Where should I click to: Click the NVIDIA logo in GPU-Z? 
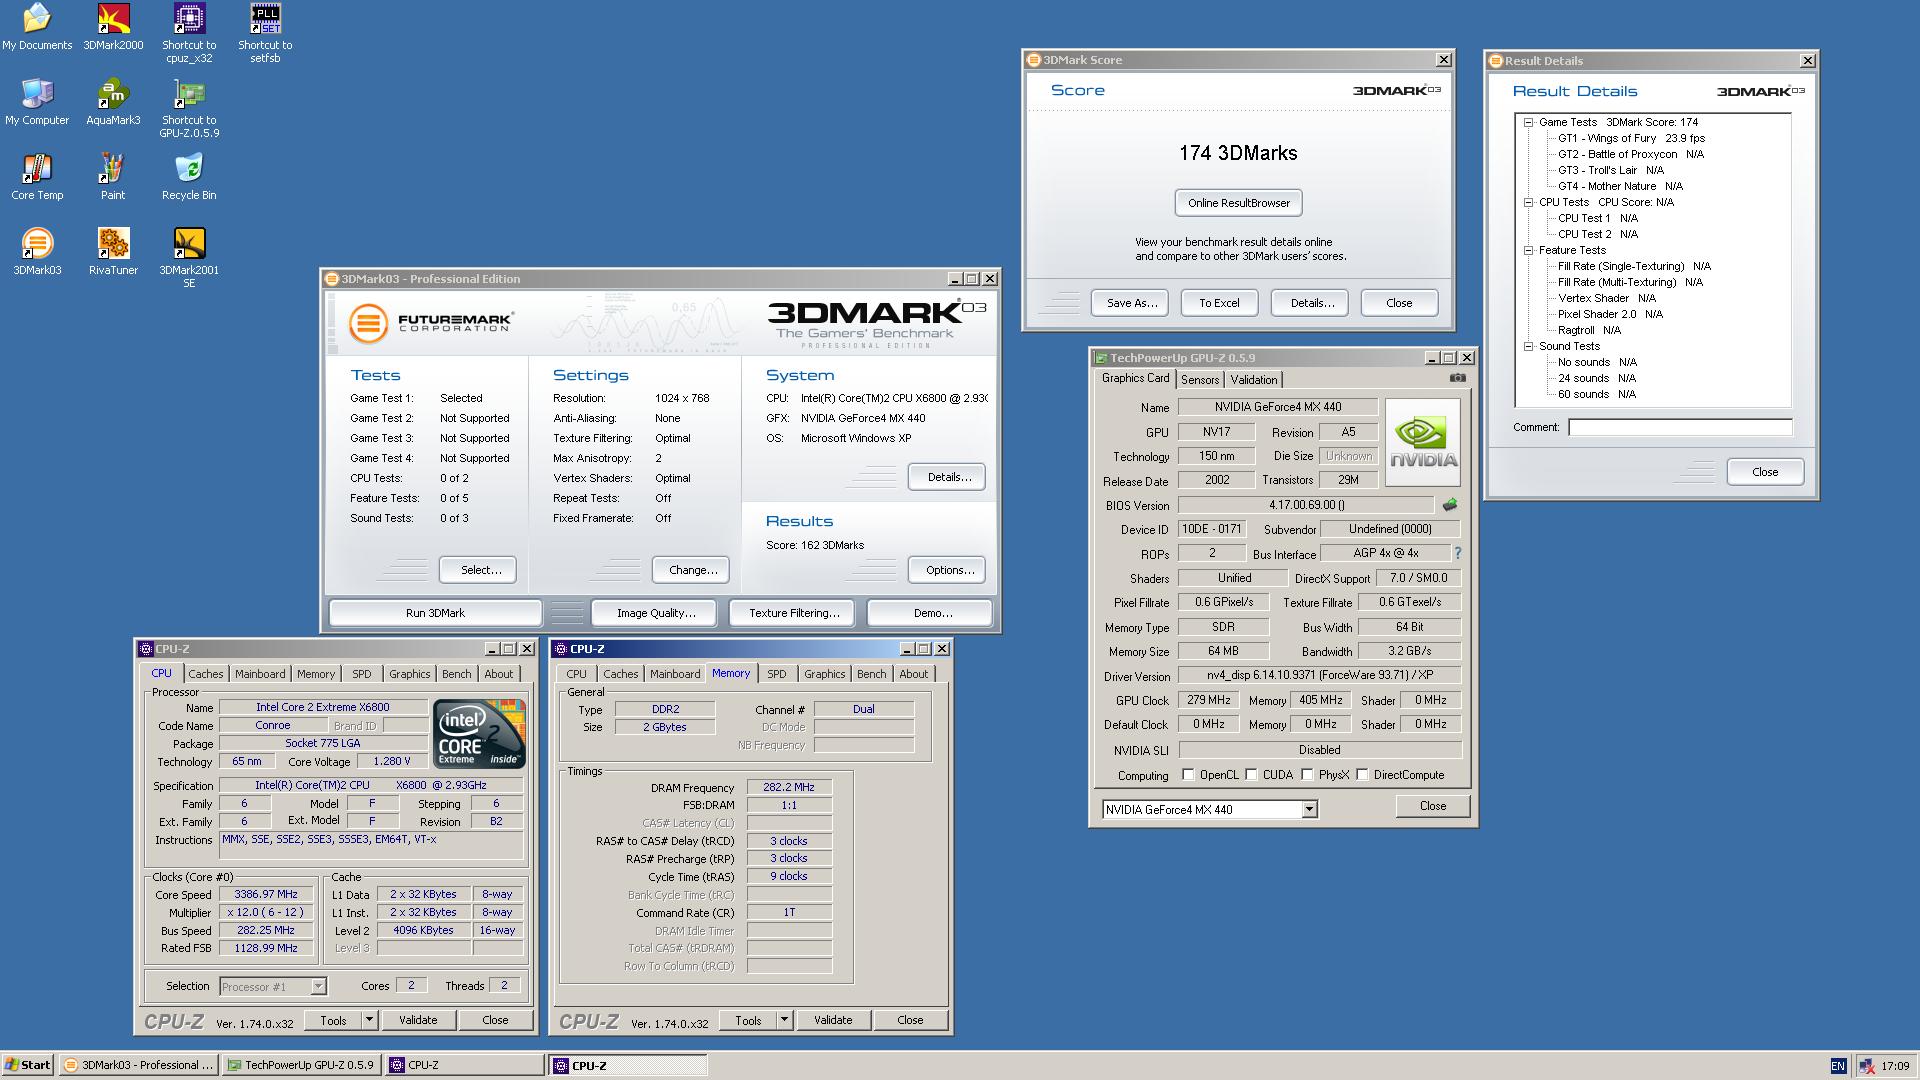coord(1422,442)
